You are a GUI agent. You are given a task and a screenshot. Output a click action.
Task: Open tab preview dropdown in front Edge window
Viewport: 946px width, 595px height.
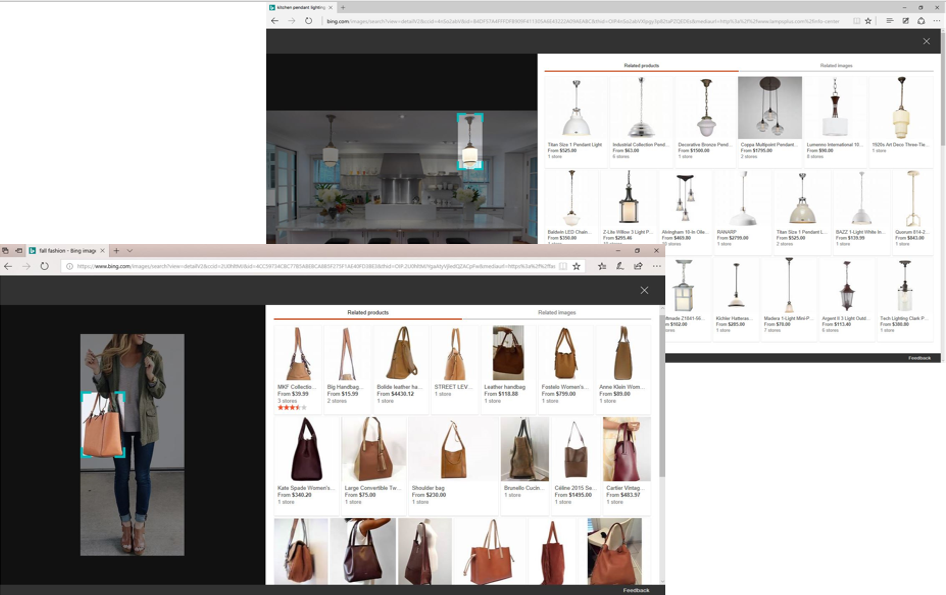tap(130, 250)
